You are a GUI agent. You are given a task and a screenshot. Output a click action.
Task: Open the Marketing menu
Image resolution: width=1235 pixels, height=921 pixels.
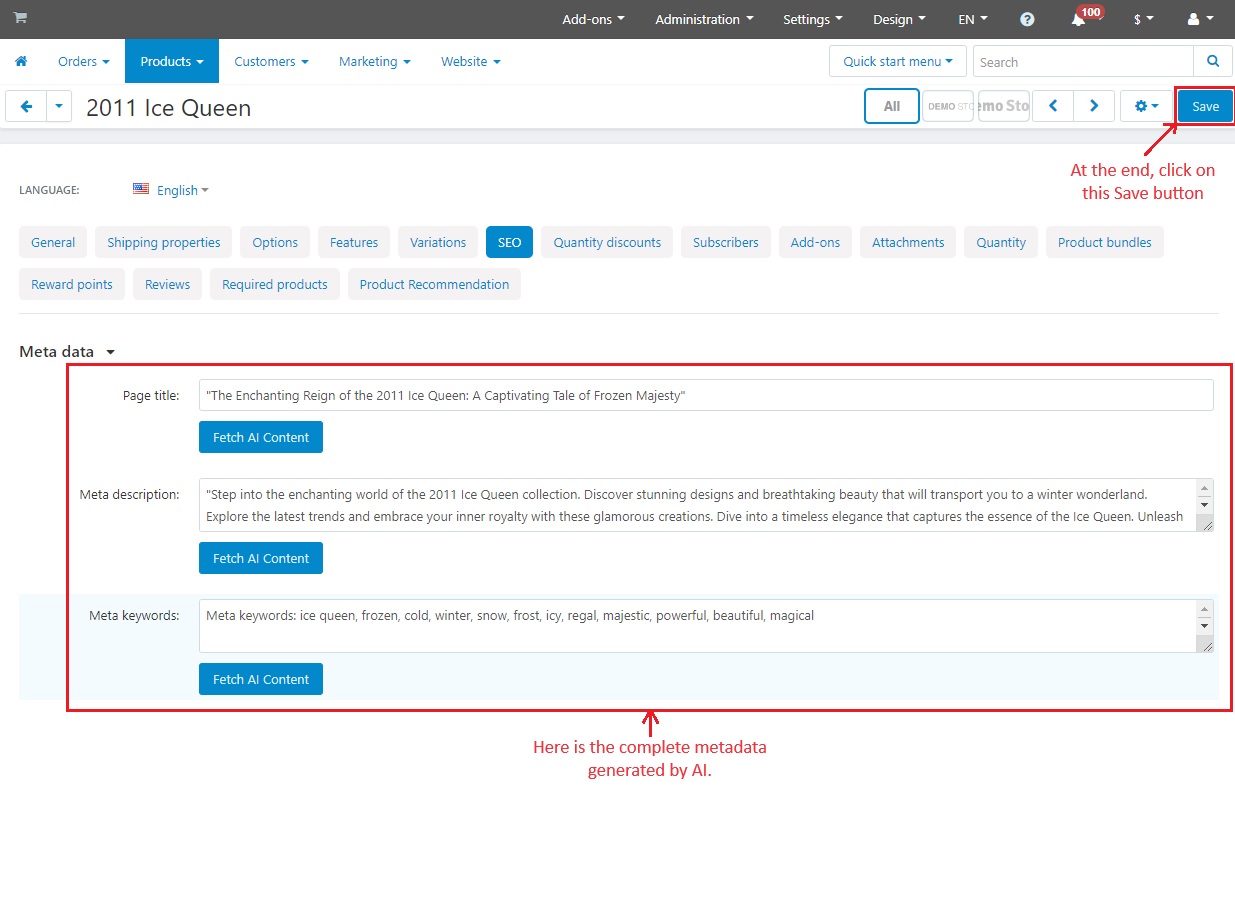(x=374, y=61)
